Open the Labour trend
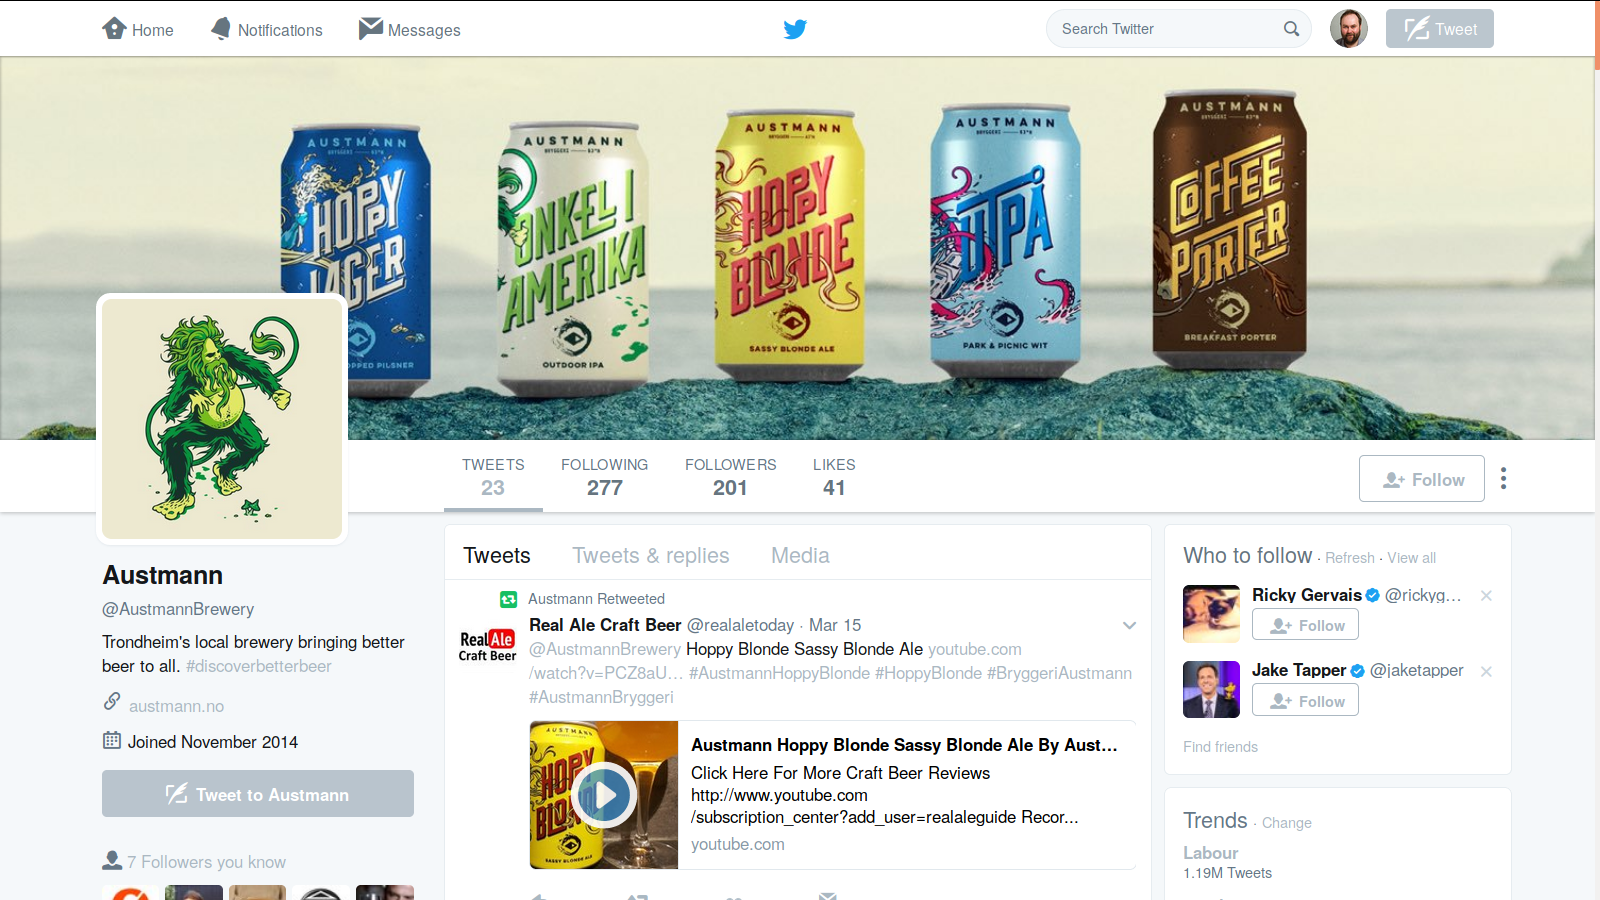 coord(1210,853)
